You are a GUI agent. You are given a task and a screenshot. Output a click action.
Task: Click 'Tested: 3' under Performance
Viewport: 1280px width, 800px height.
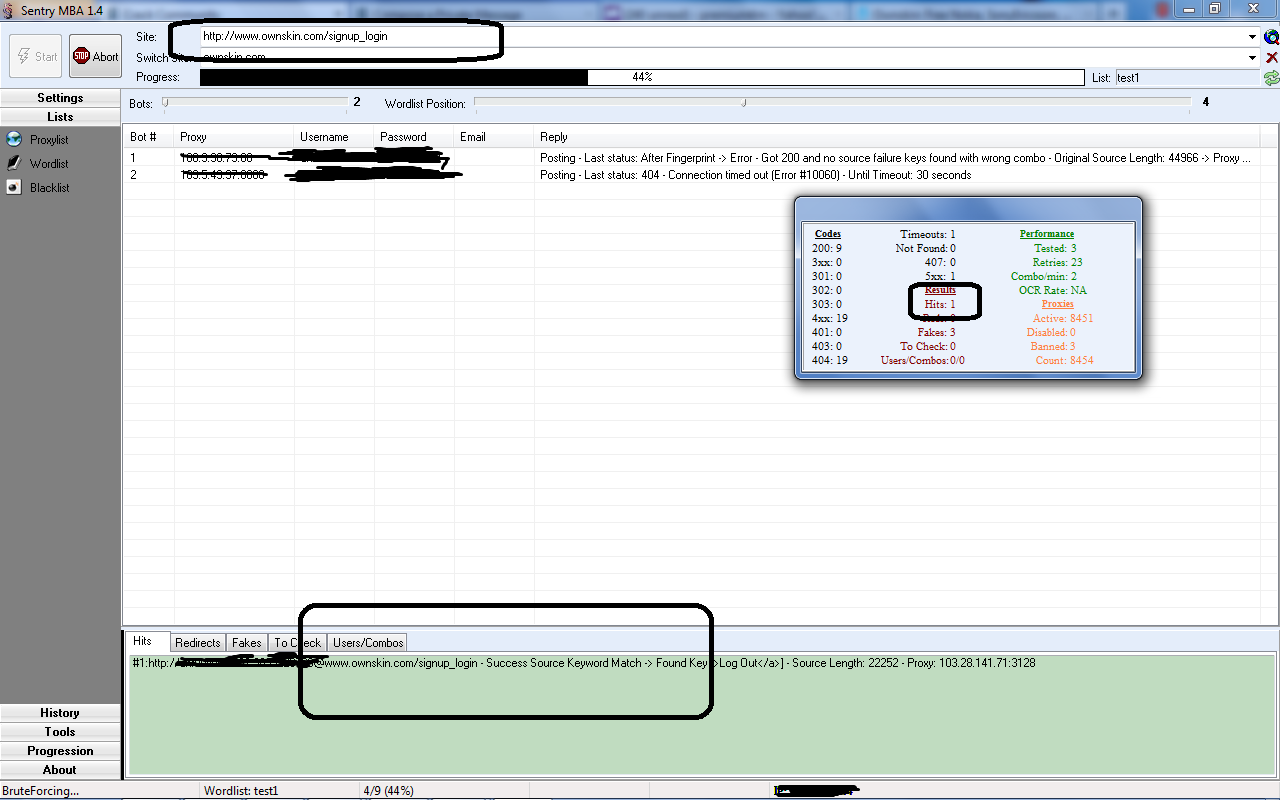pyautogui.click(x=1055, y=248)
